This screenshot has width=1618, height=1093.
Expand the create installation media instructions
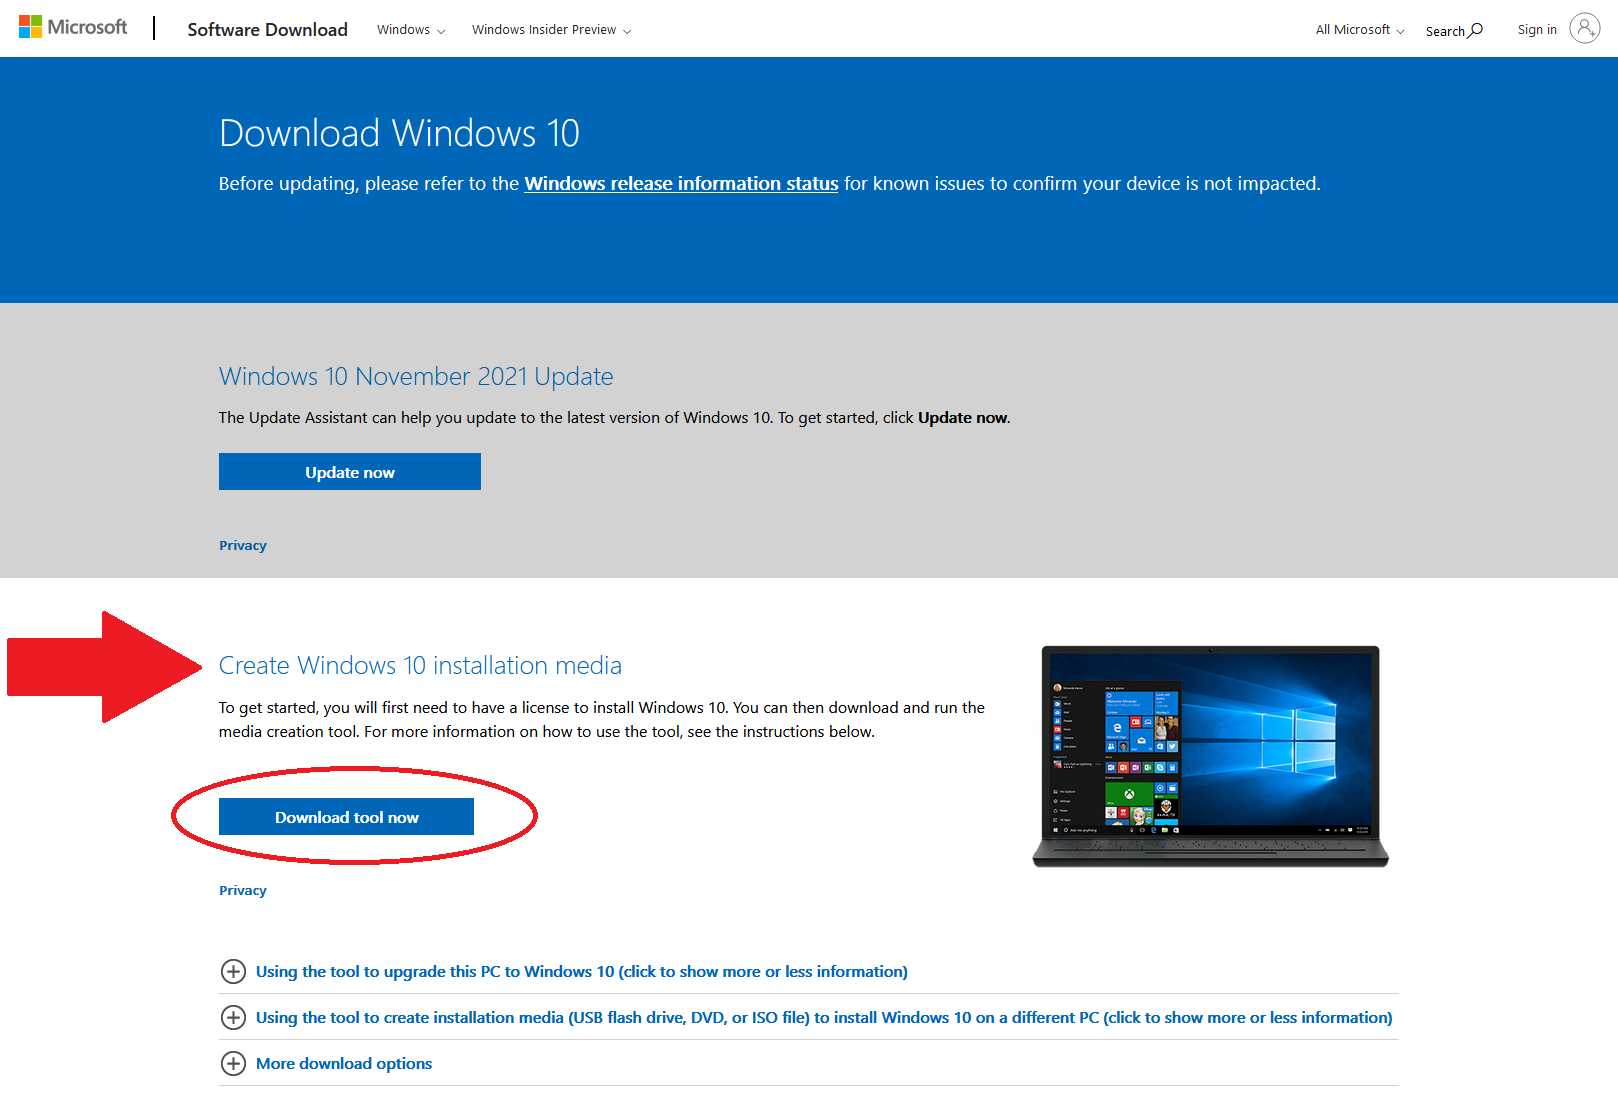pyautogui.click(x=823, y=1017)
